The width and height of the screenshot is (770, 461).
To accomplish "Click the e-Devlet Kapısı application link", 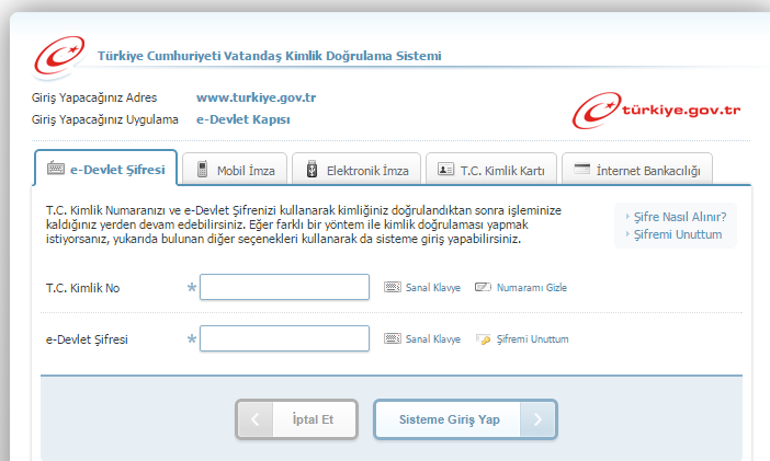I will 242,119.
